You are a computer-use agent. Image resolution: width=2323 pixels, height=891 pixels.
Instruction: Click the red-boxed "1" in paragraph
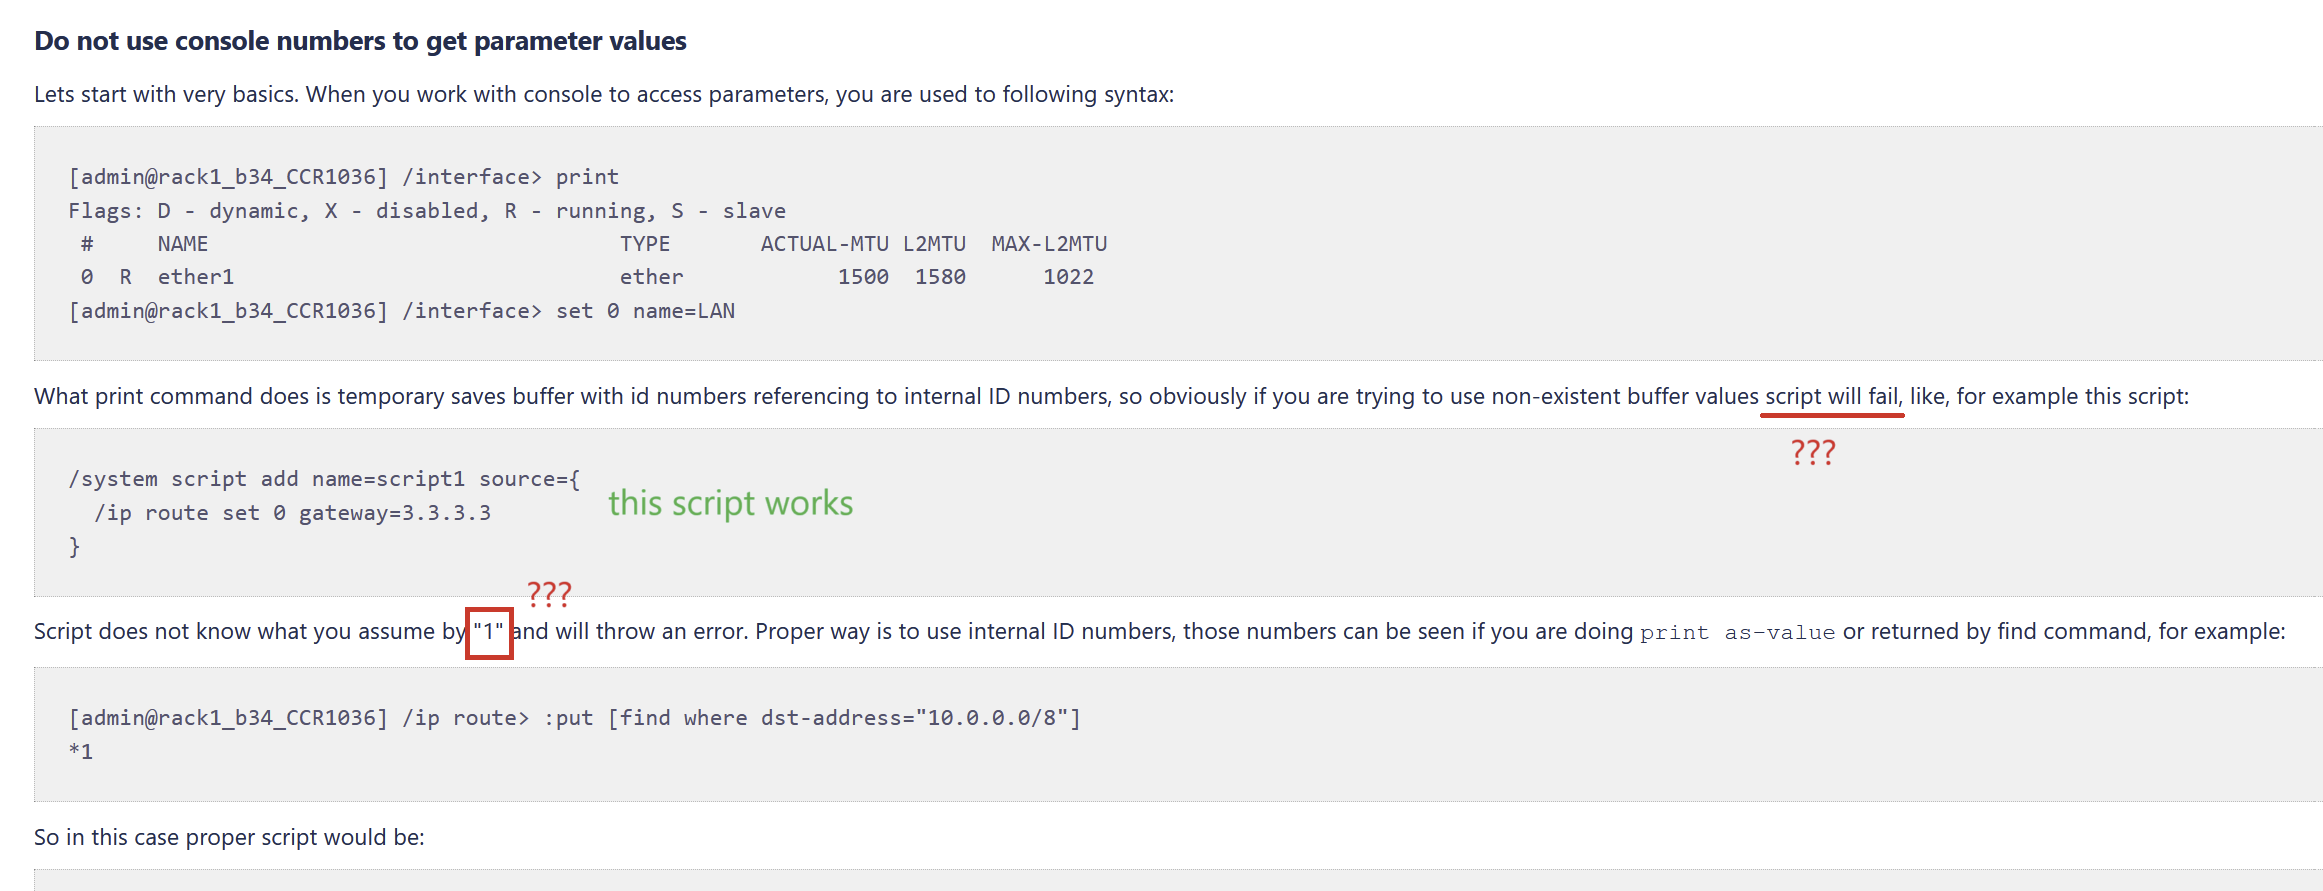coord(489,633)
